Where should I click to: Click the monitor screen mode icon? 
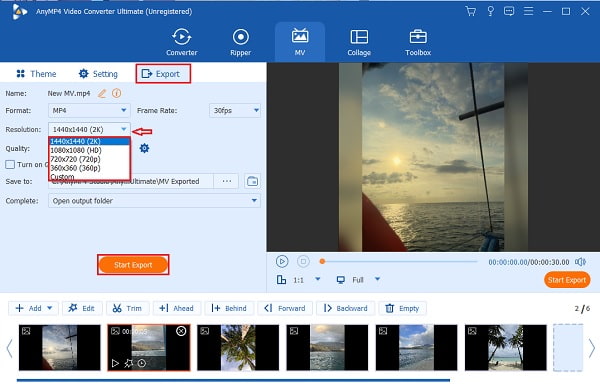point(341,280)
